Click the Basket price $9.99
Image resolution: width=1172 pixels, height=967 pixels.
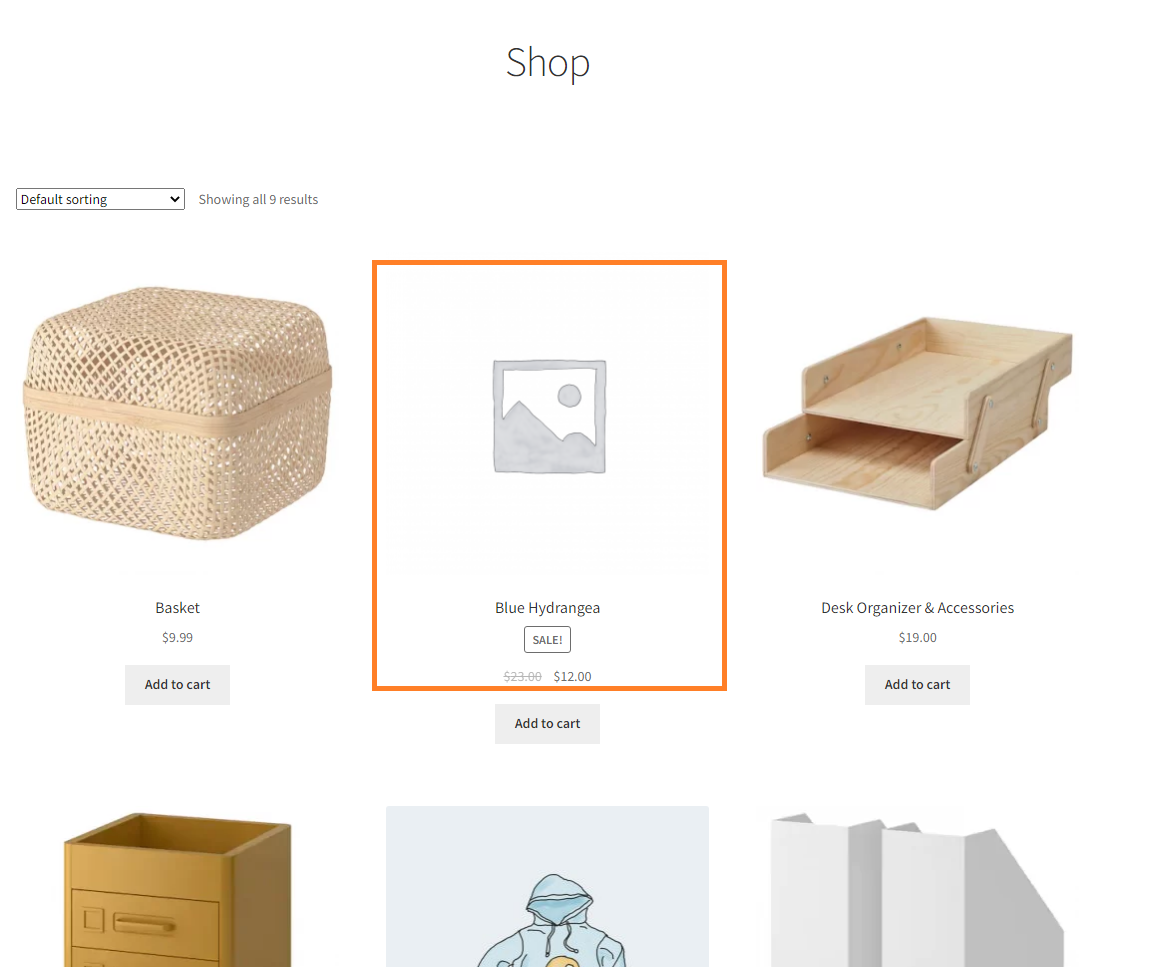tap(178, 637)
